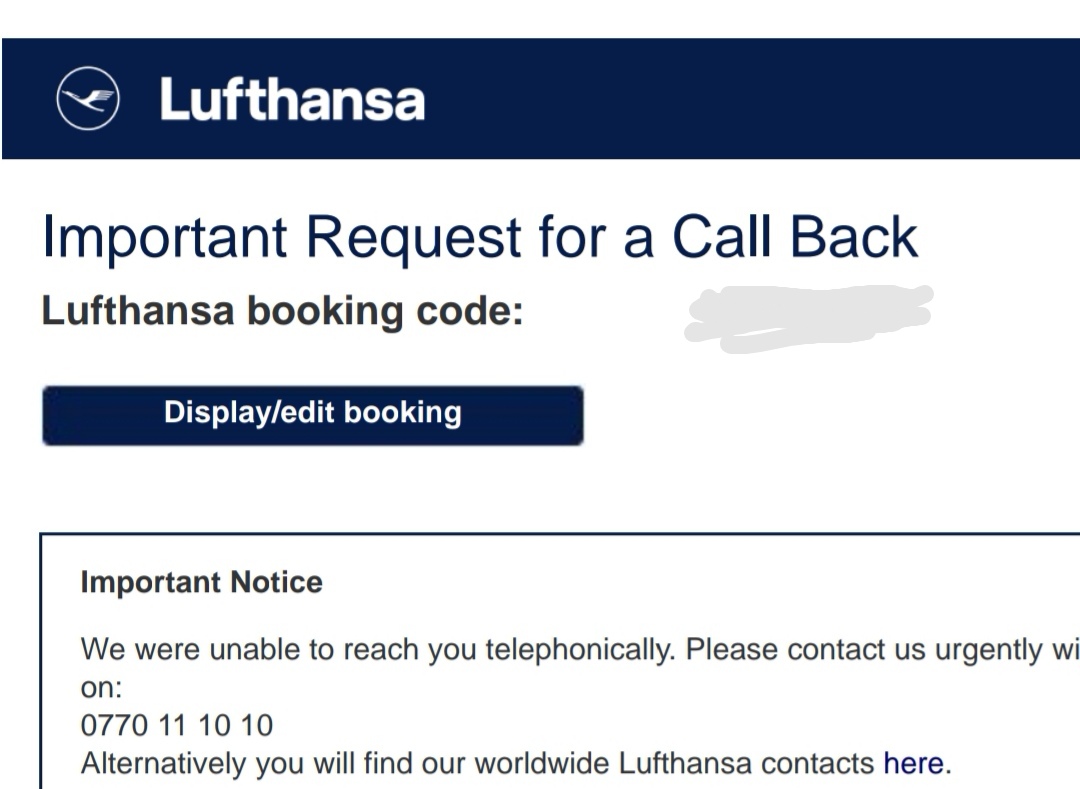Click the 'on:' text above the phone number

tap(101, 688)
